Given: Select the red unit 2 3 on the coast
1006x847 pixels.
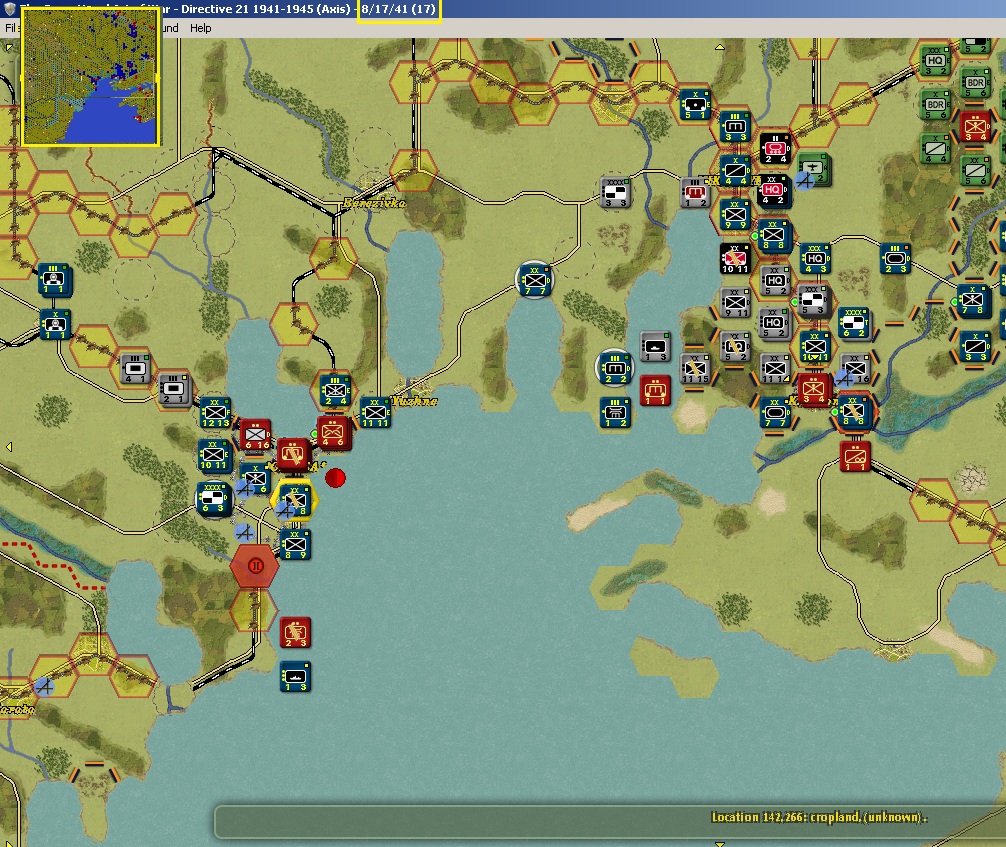Looking at the screenshot, I should (295, 633).
